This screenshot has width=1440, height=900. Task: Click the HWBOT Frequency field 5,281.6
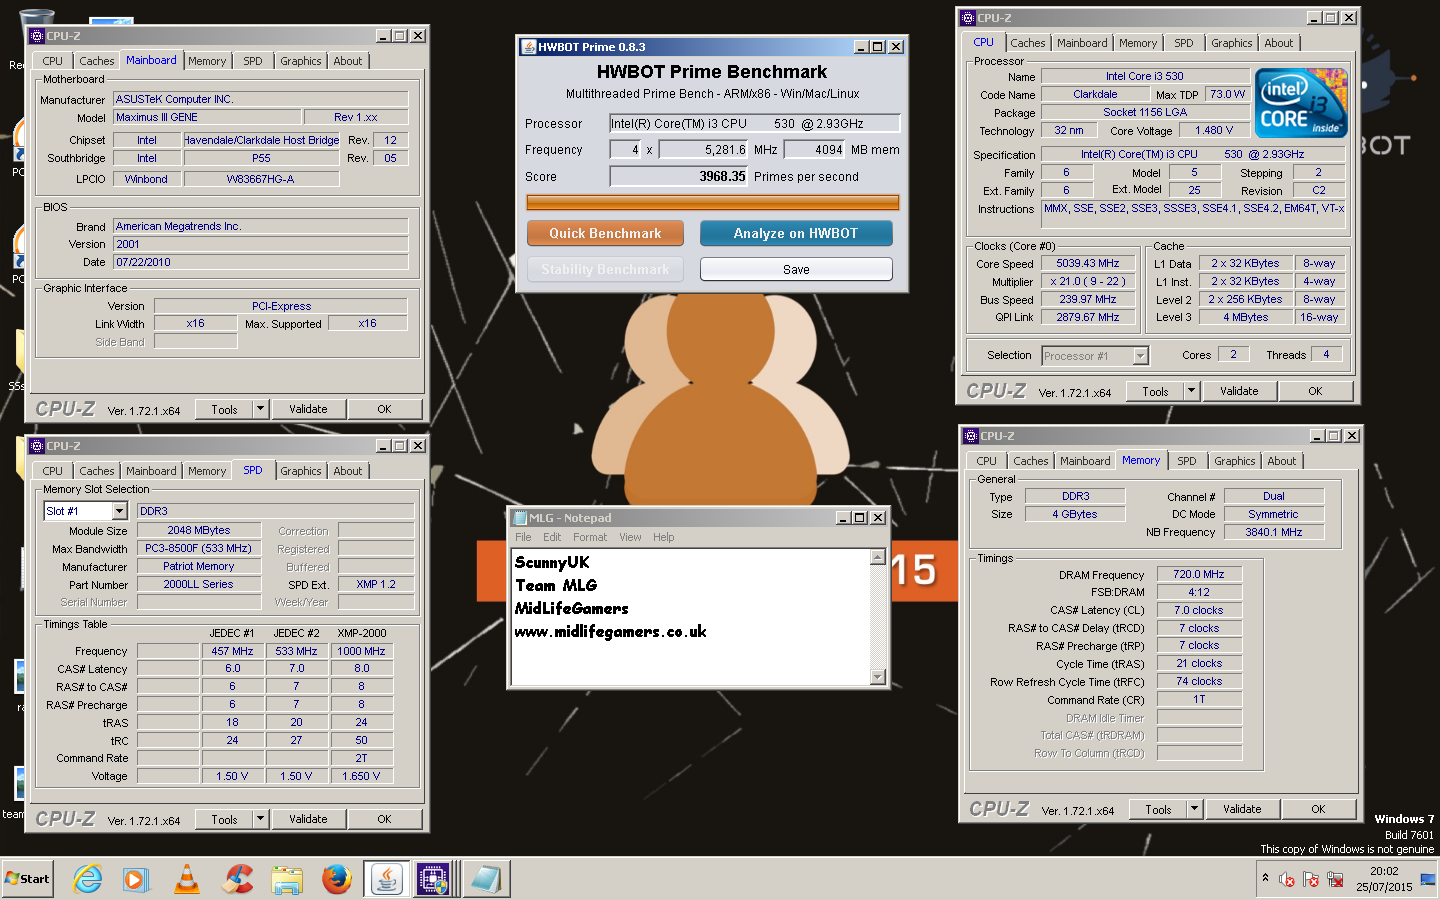(704, 149)
